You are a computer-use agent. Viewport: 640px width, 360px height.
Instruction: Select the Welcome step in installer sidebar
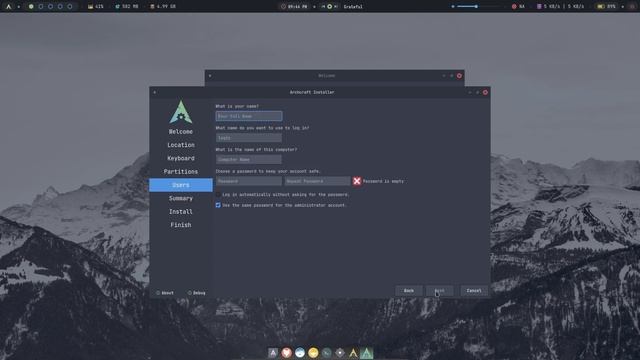(x=181, y=132)
